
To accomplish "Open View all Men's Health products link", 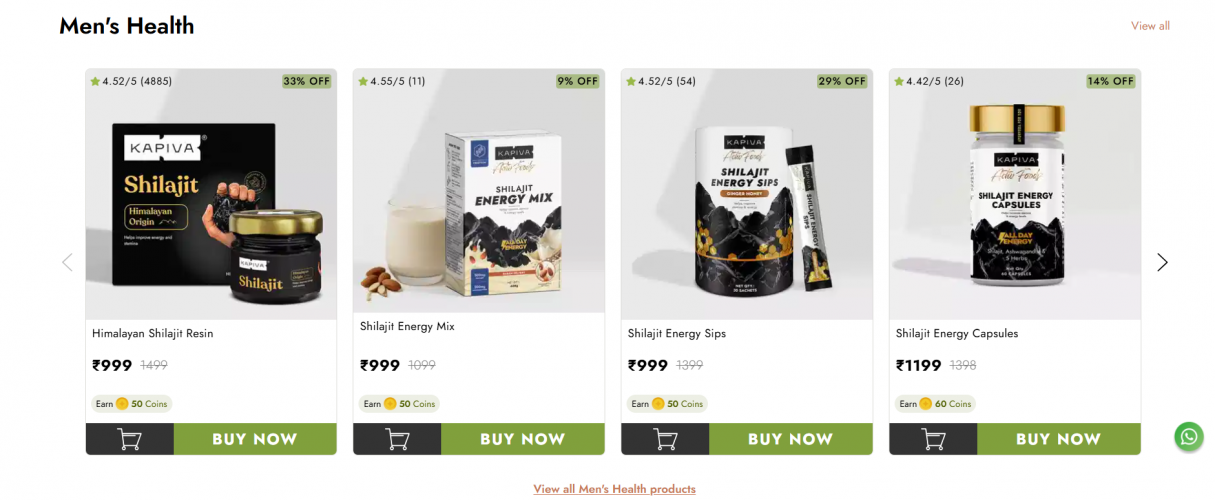I will point(614,489).
